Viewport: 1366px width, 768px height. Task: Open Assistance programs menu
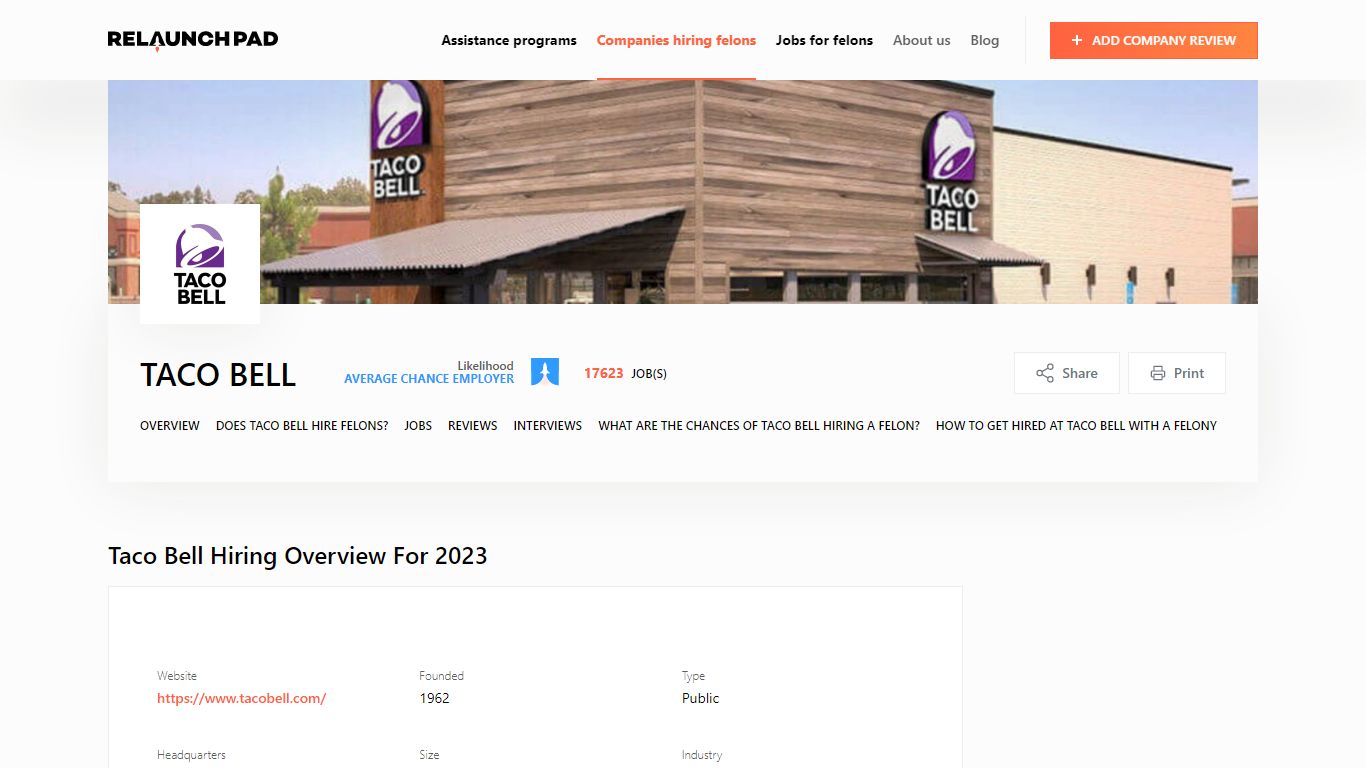509,40
